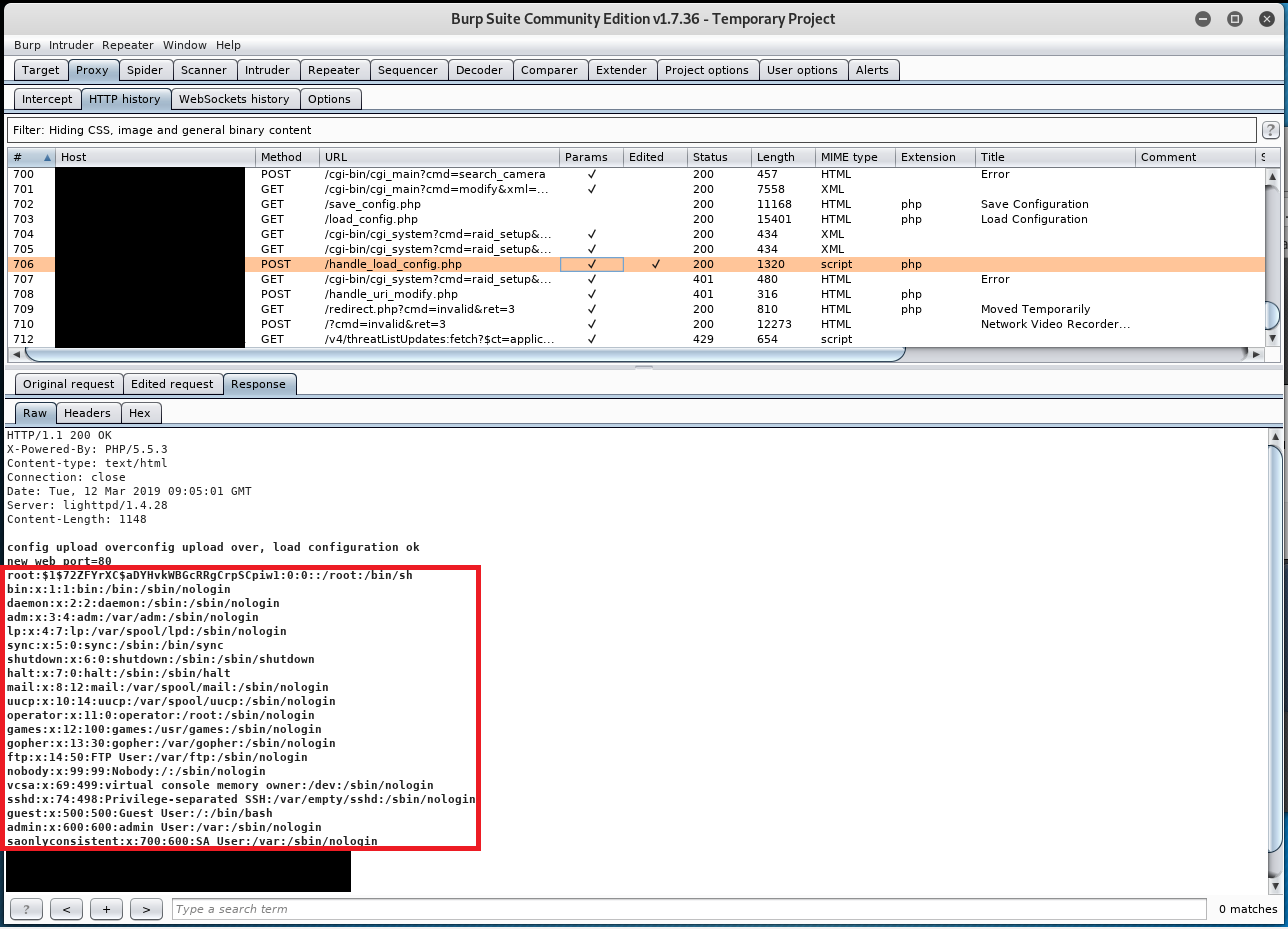Click the filter help question mark icon
Image resolution: width=1288 pixels, height=929 pixels.
pos(1270,130)
